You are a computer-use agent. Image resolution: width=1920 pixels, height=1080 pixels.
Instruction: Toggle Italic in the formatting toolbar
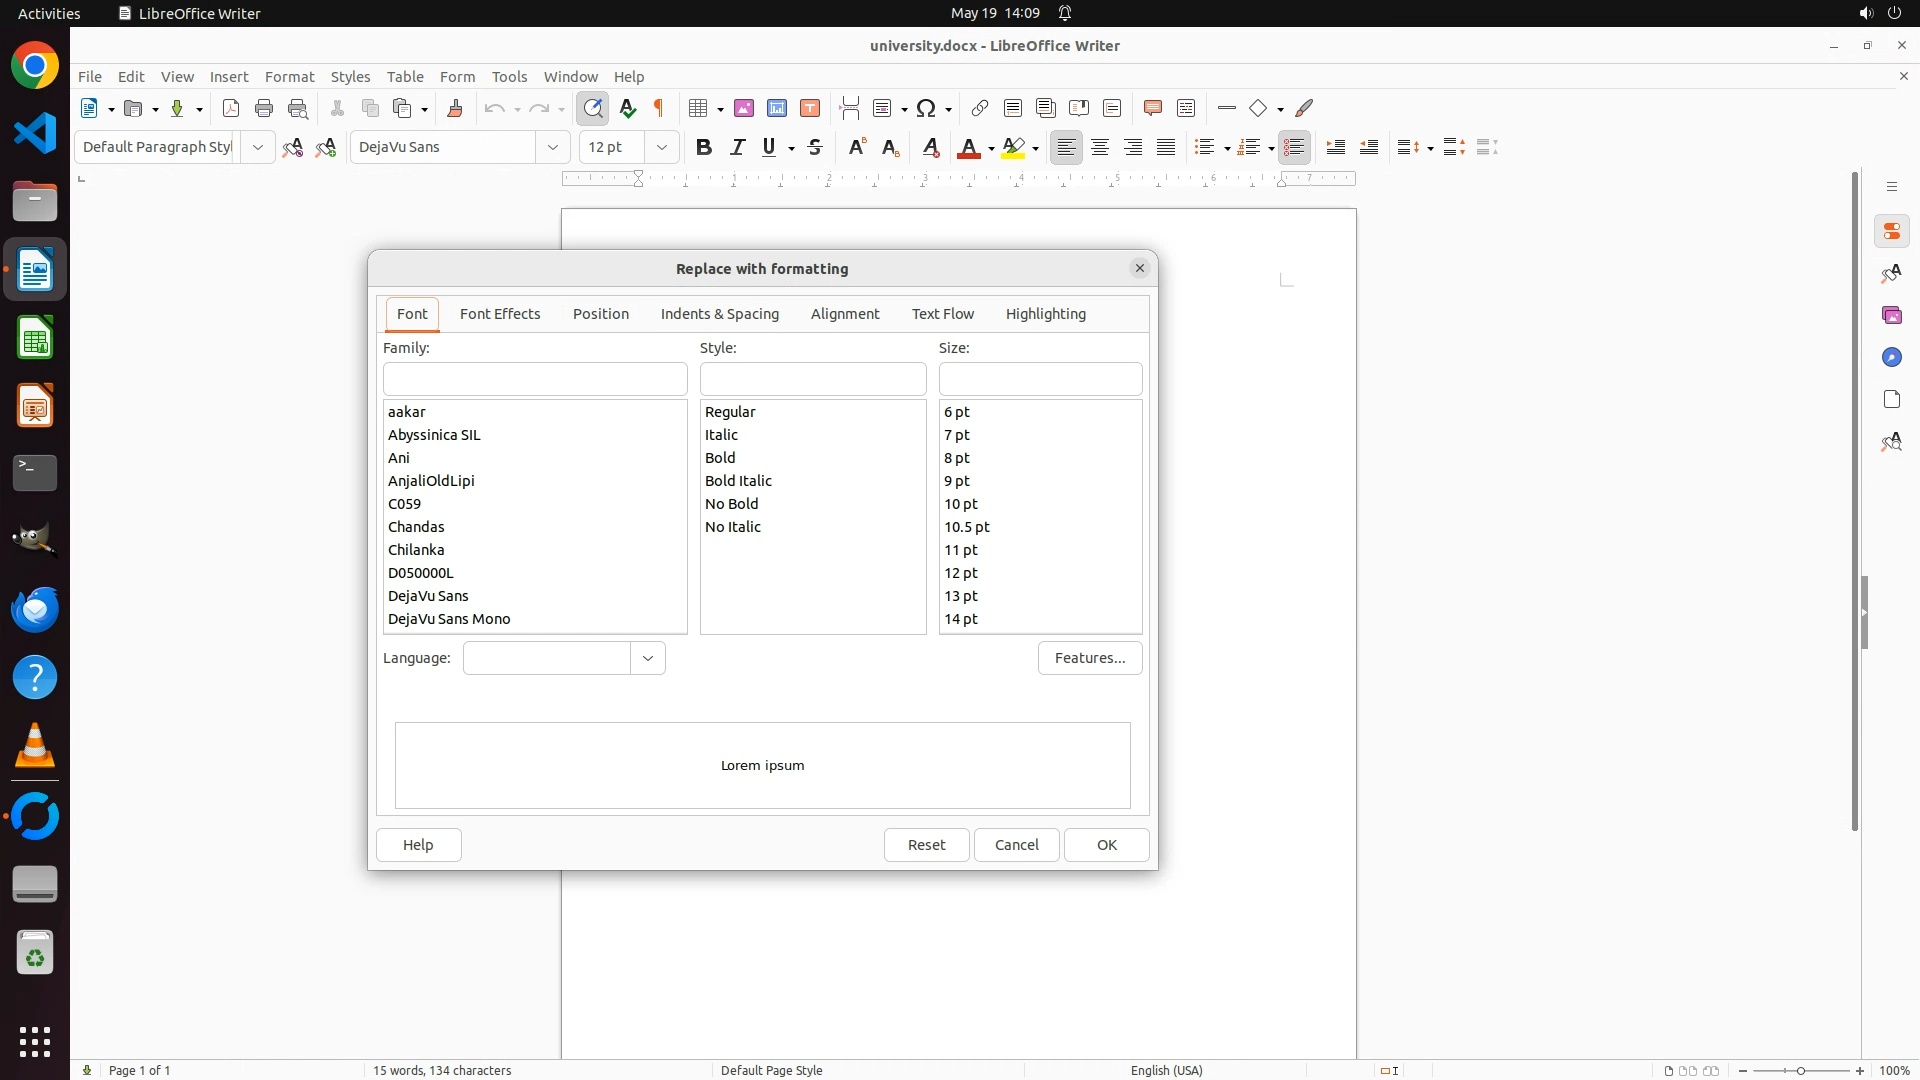[x=738, y=147]
